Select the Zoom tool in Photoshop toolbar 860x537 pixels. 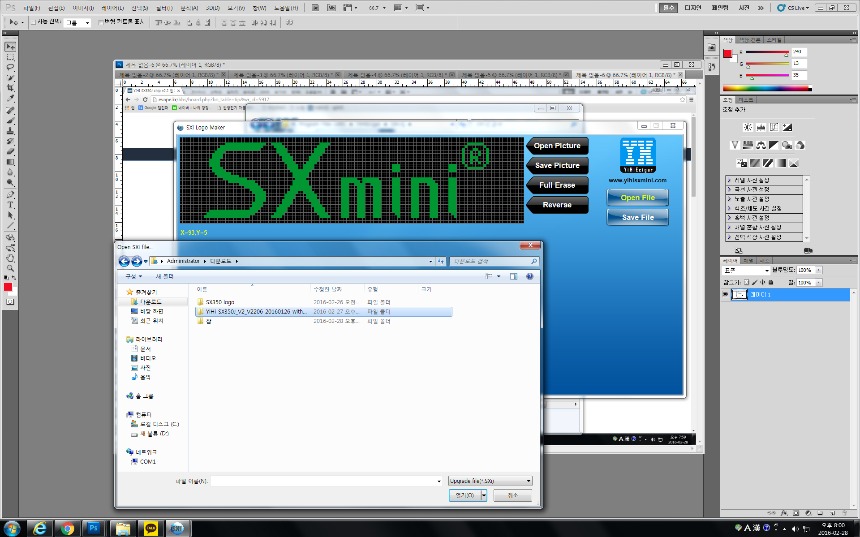pyautogui.click(x=10, y=268)
